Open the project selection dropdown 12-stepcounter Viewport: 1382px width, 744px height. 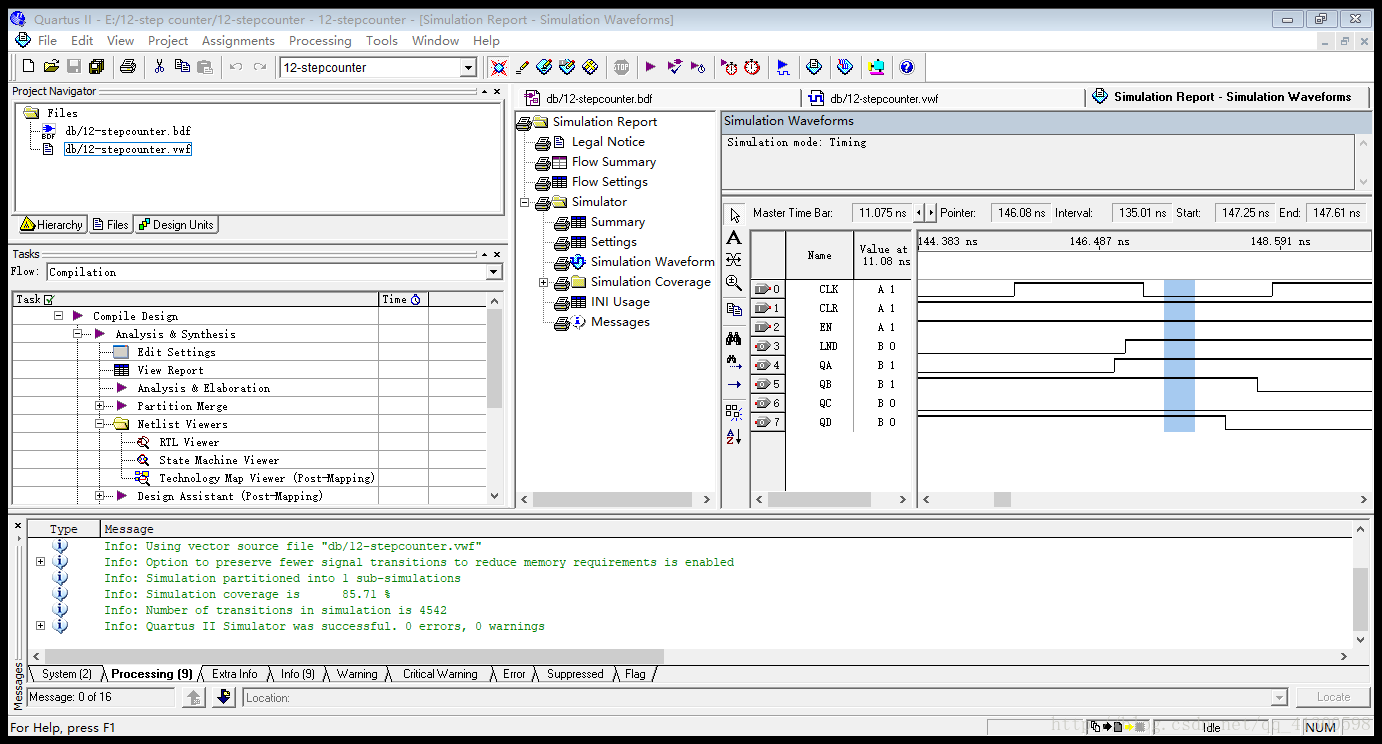tap(468, 68)
